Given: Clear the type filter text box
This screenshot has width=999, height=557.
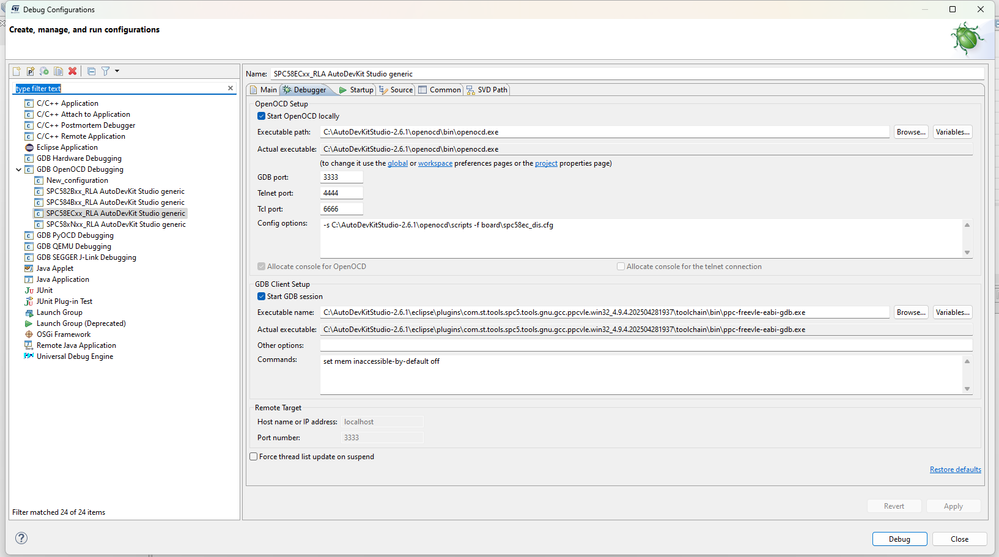Looking at the screenshot, I should coord(231,88).
